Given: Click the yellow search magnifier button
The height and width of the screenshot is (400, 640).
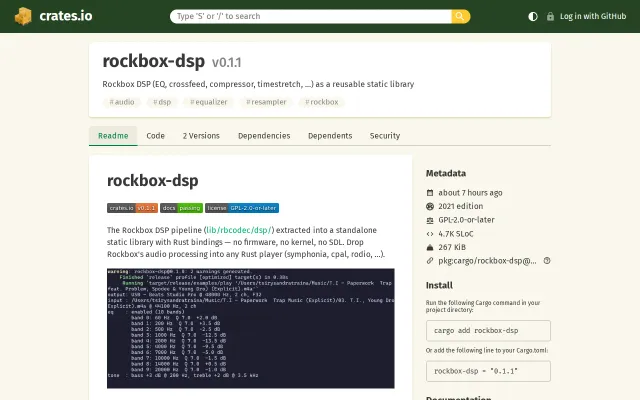Looking at the screenshot, I should tap(460, 16).
